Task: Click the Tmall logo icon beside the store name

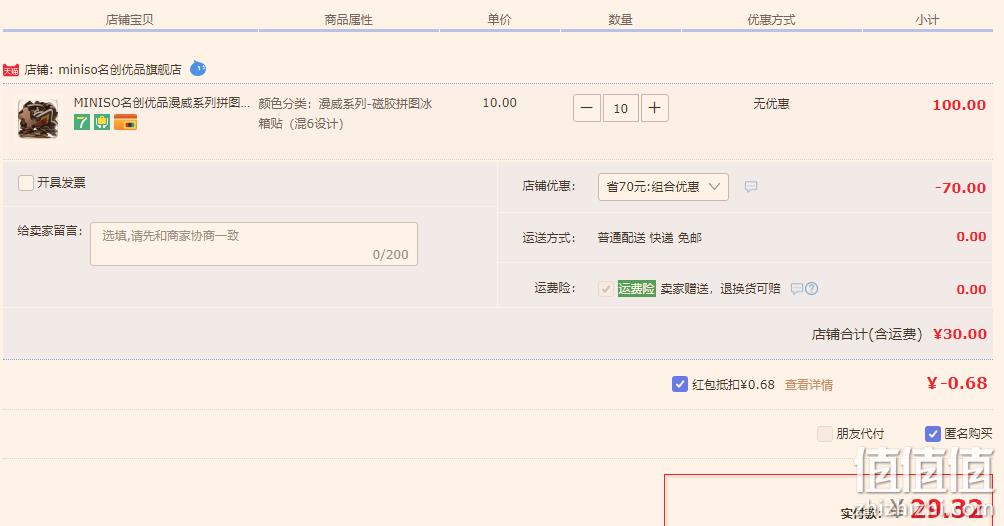Action: (x=11, y=70)
